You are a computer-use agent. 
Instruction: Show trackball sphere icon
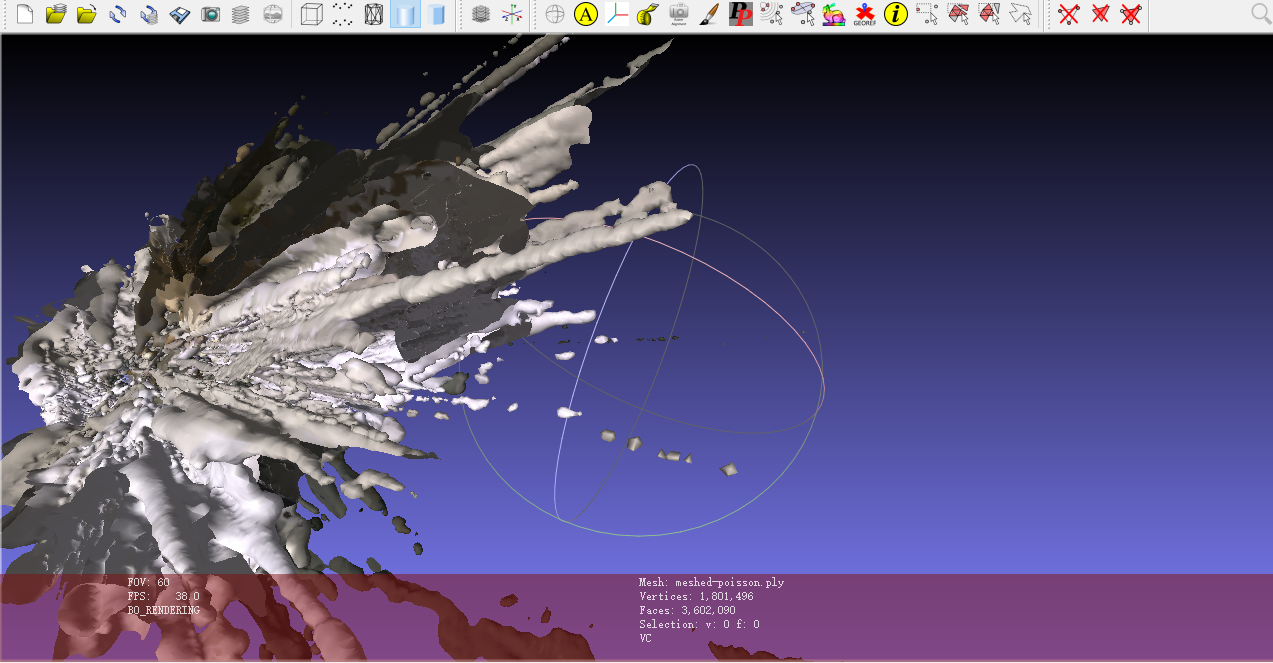[555, 14]
